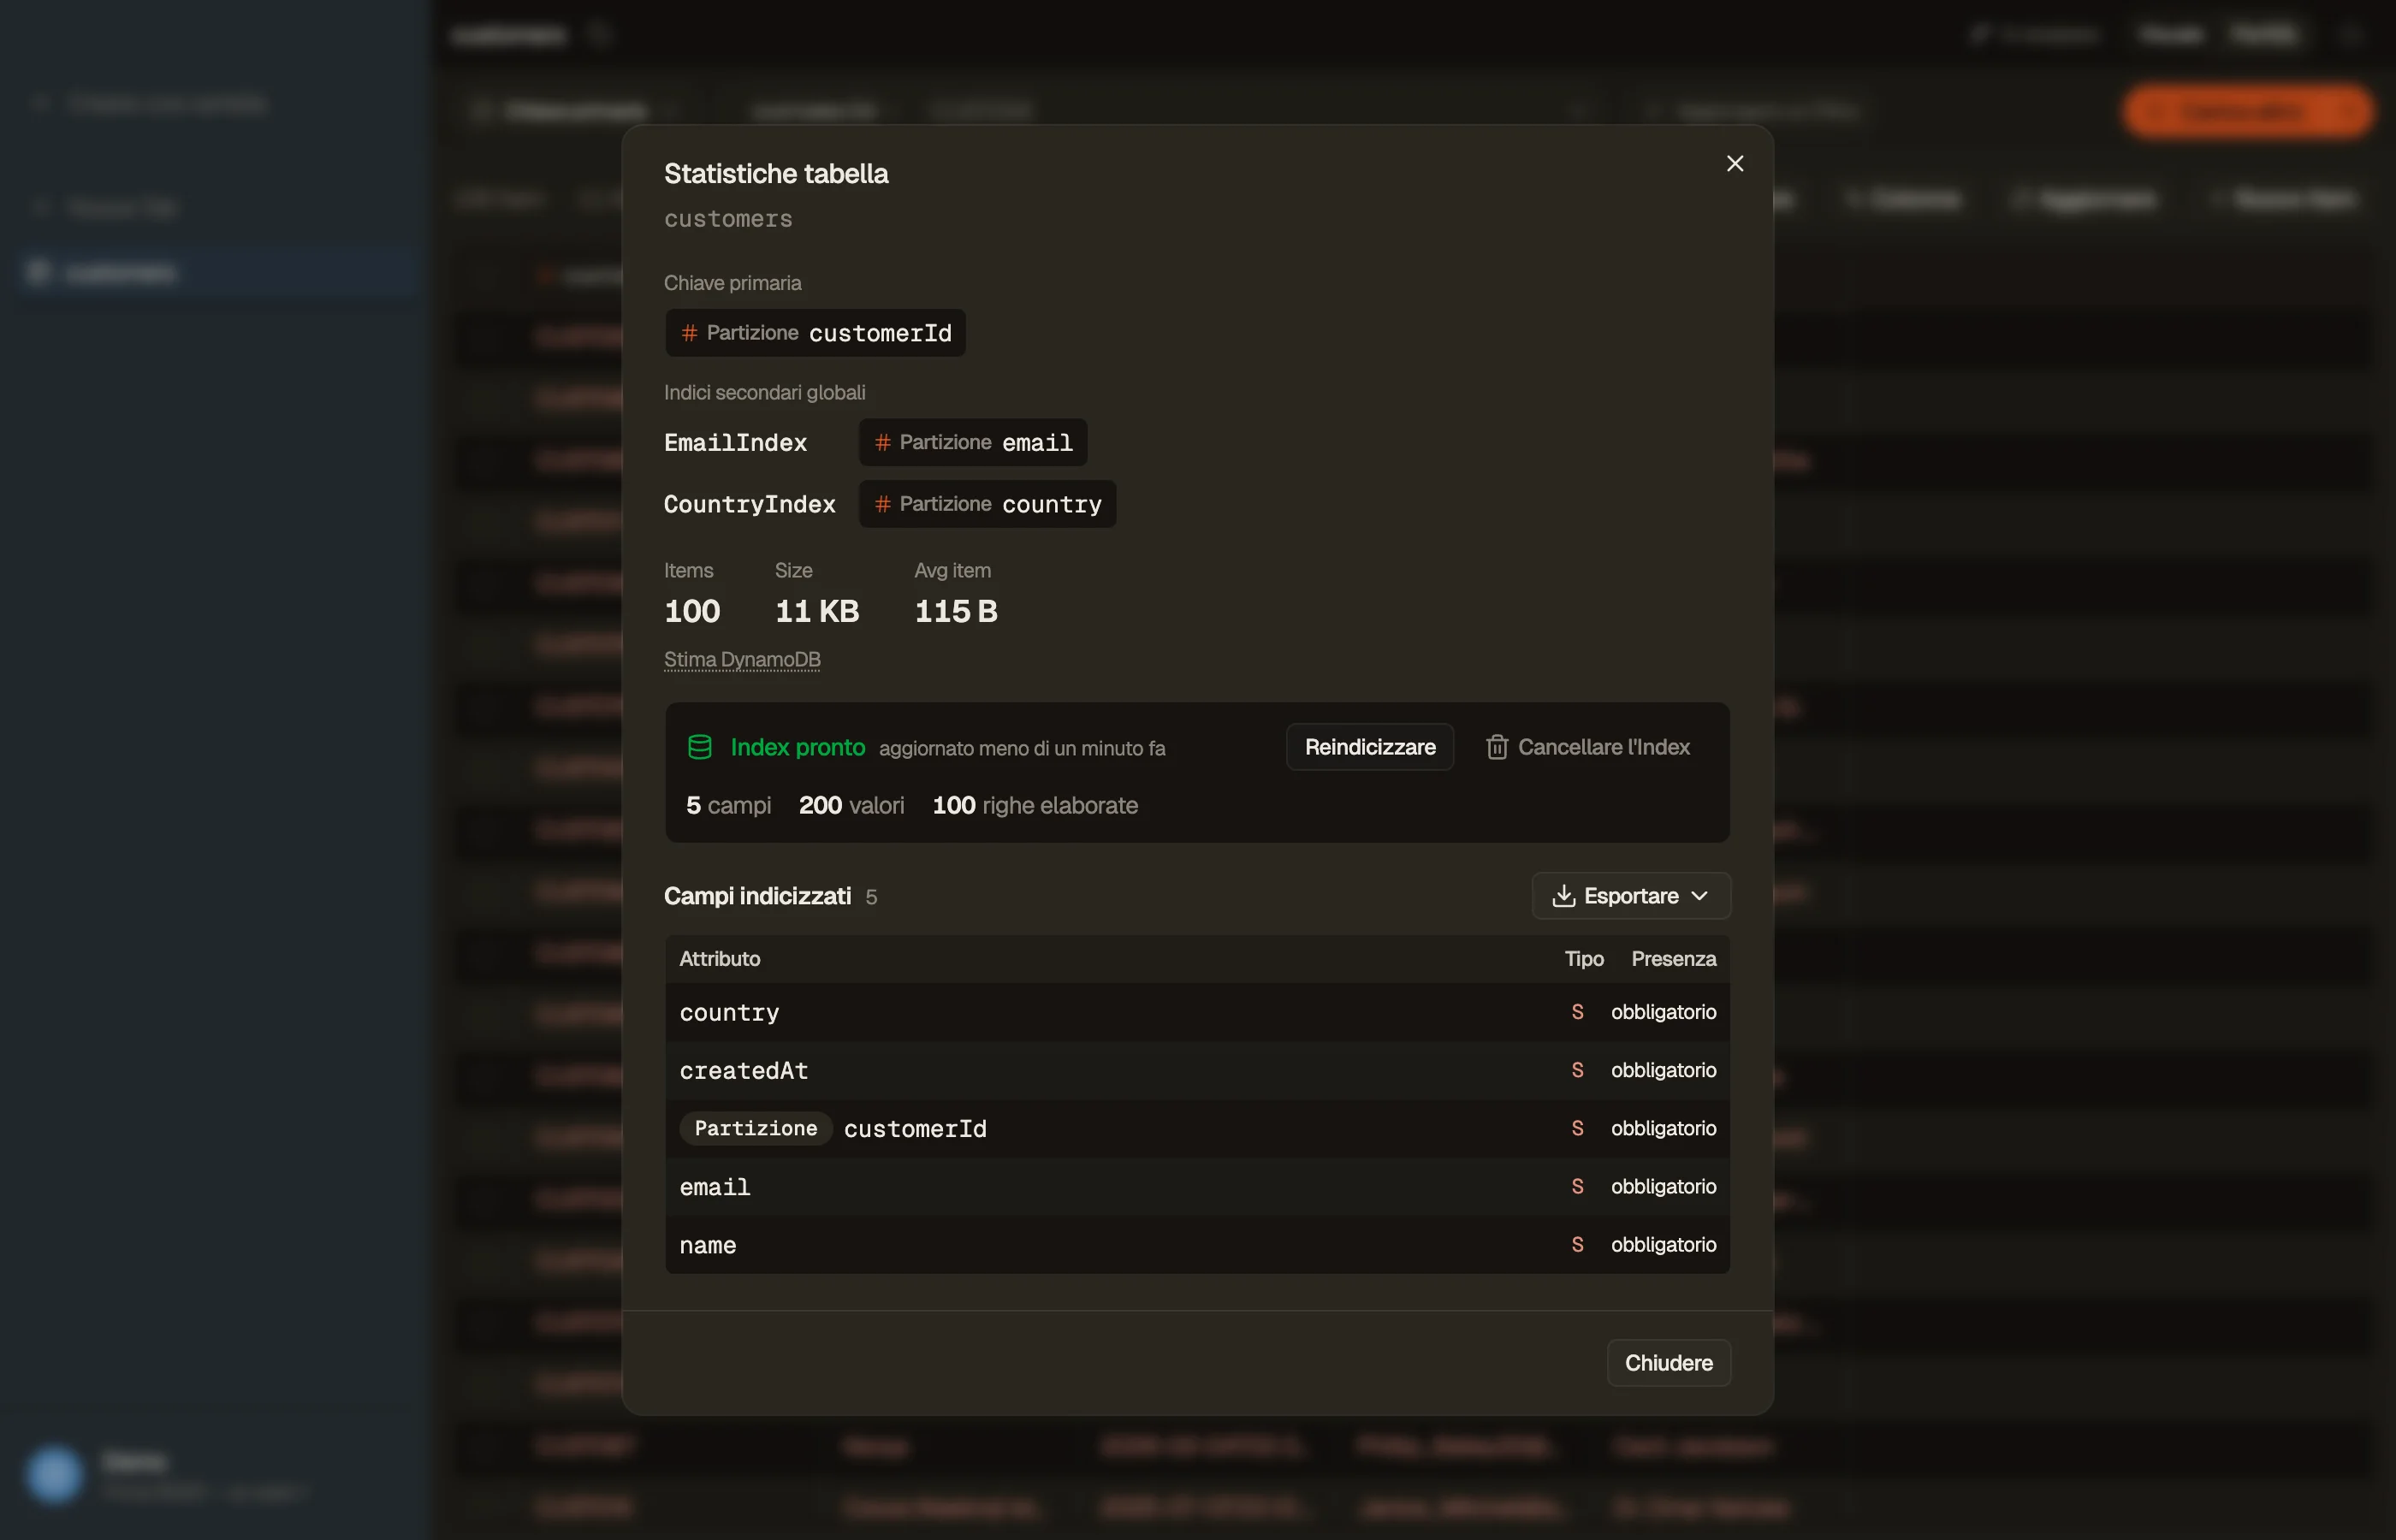Click the hash icon in country partition chip
The image size is (2396, 1540).
pos(882,504)
